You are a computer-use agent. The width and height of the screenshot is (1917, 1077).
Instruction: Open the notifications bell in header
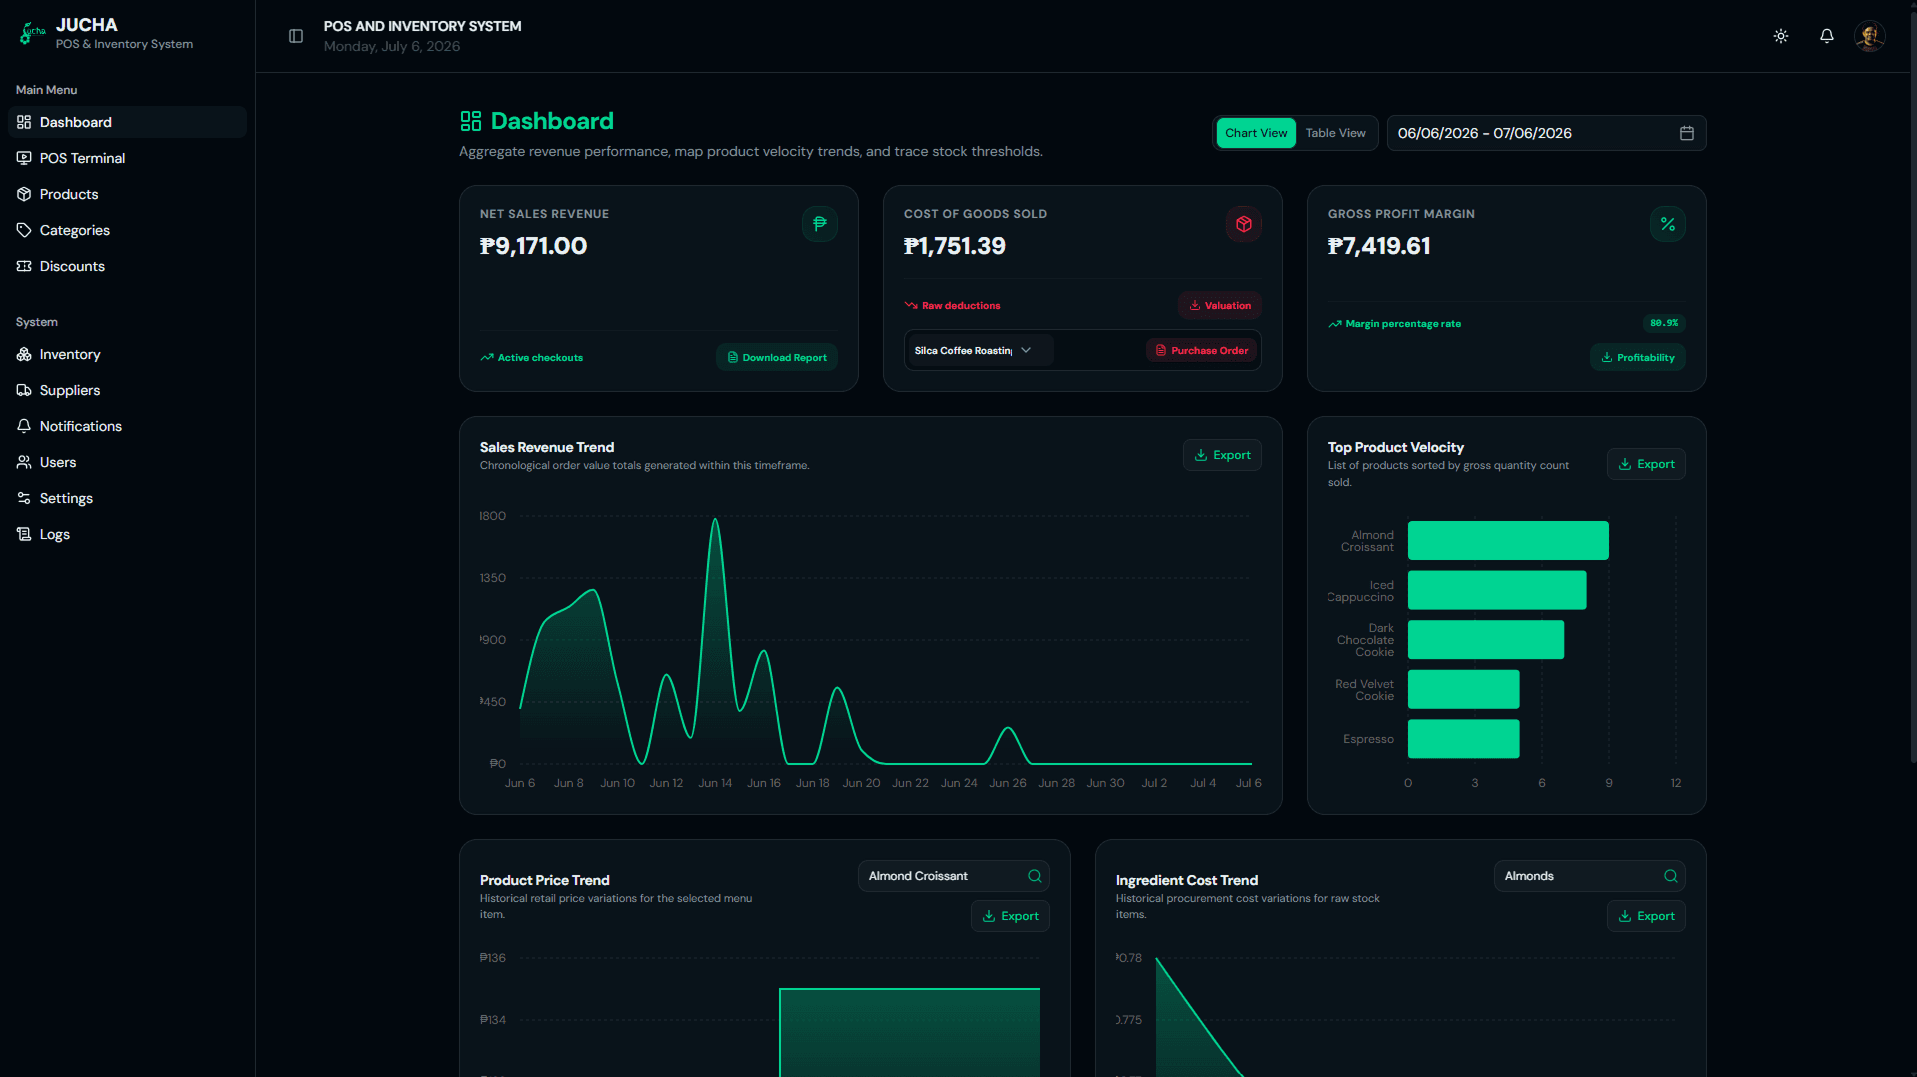(x=1827, y=36)
